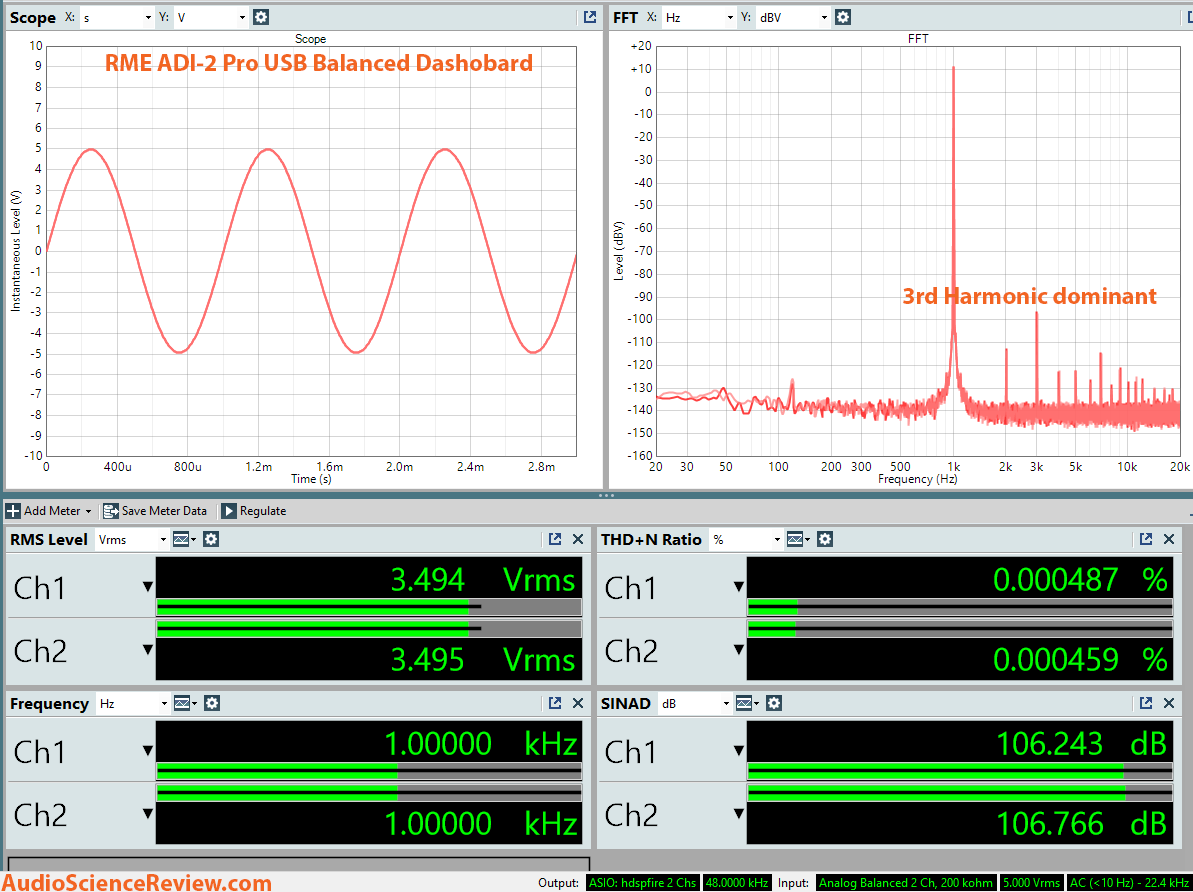Click the 0.000487 % THD+N reading

pyautogui.click(x=1080, y=580)
